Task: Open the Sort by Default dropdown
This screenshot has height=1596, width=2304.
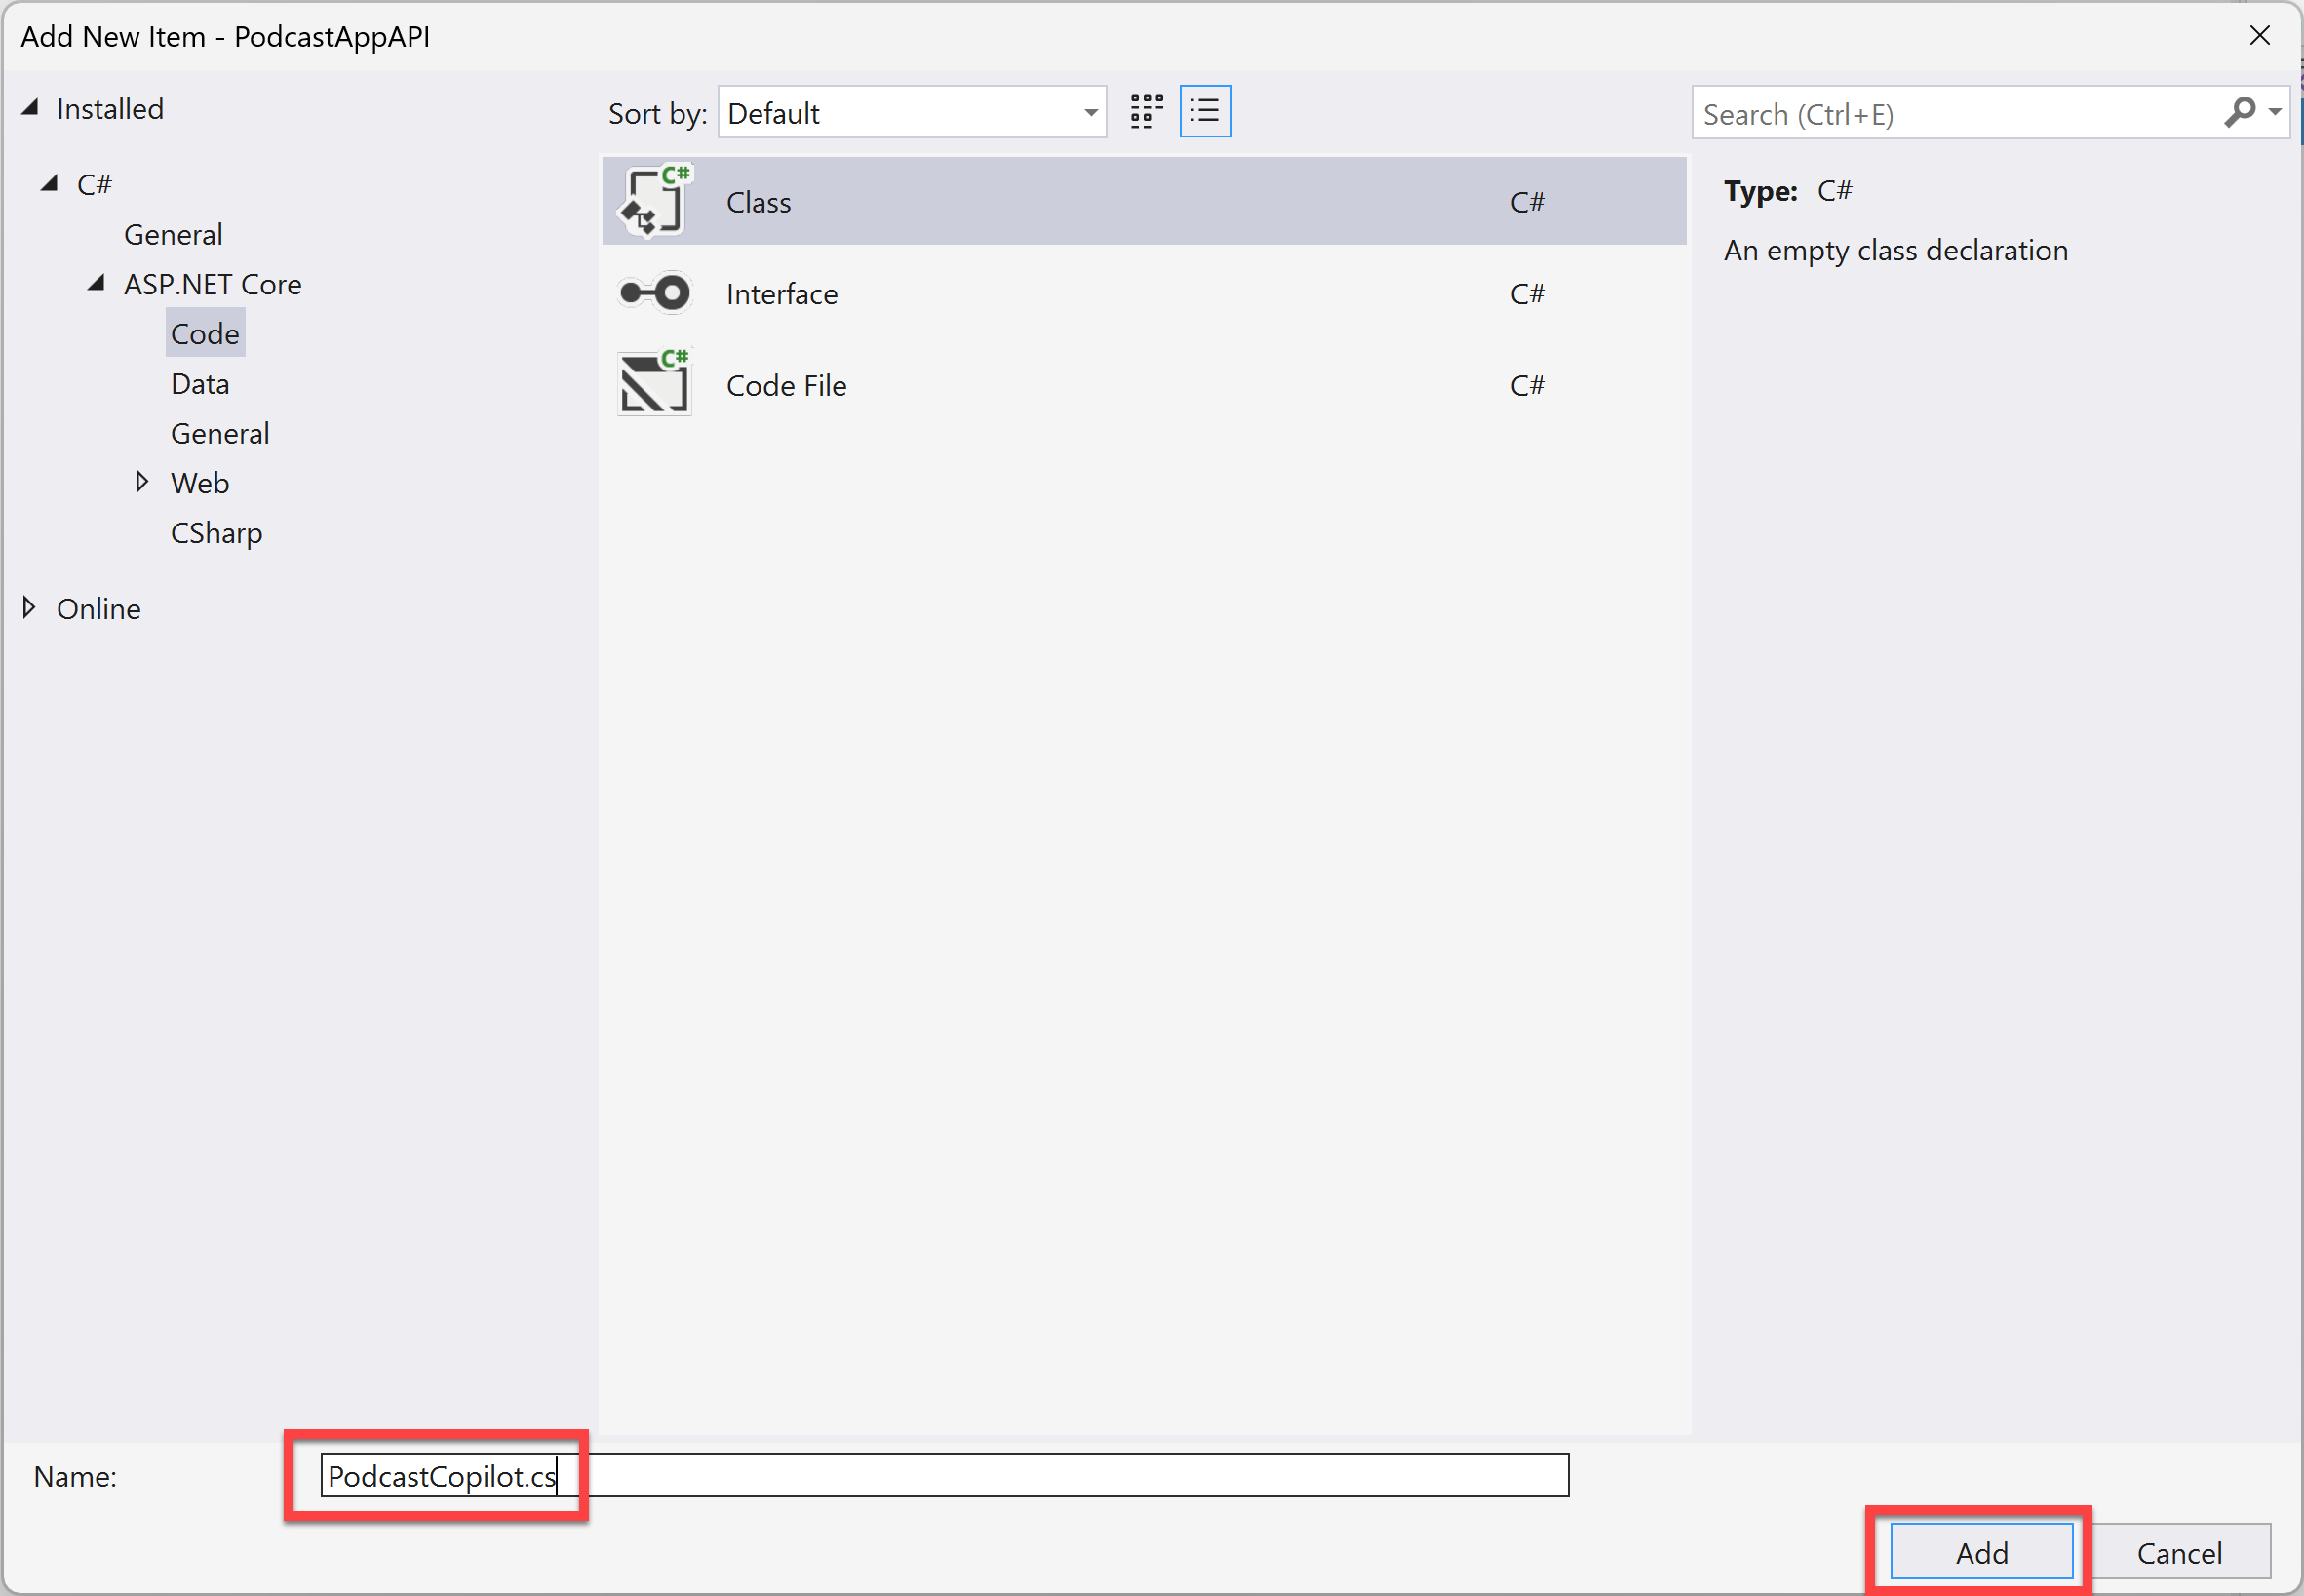Action: (x=911, y=113)
